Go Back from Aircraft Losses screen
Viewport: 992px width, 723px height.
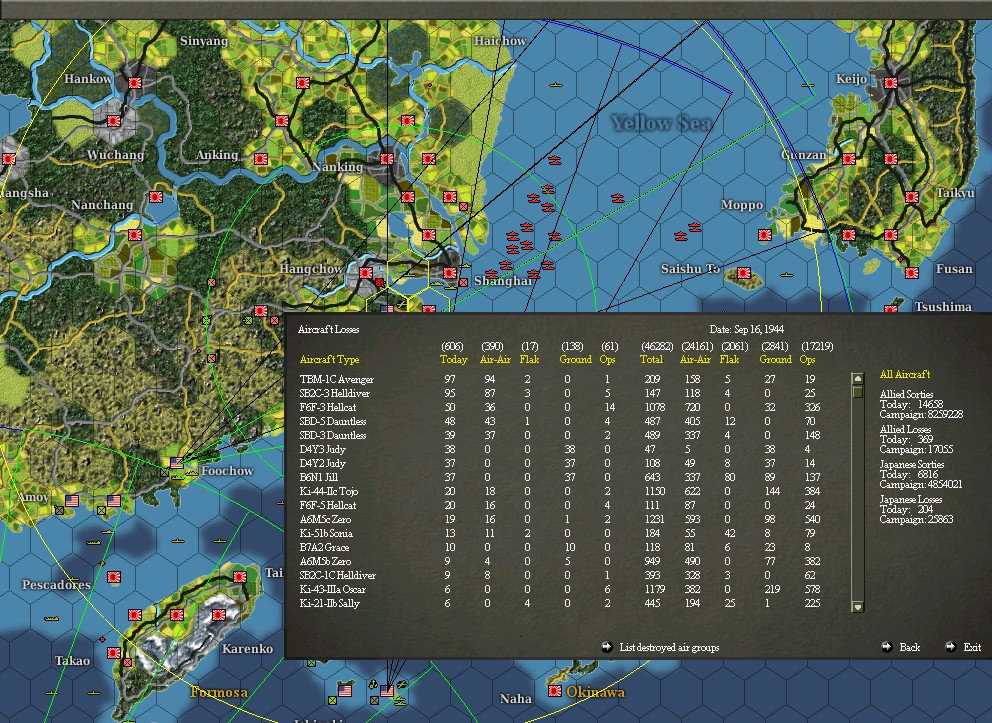902,647
